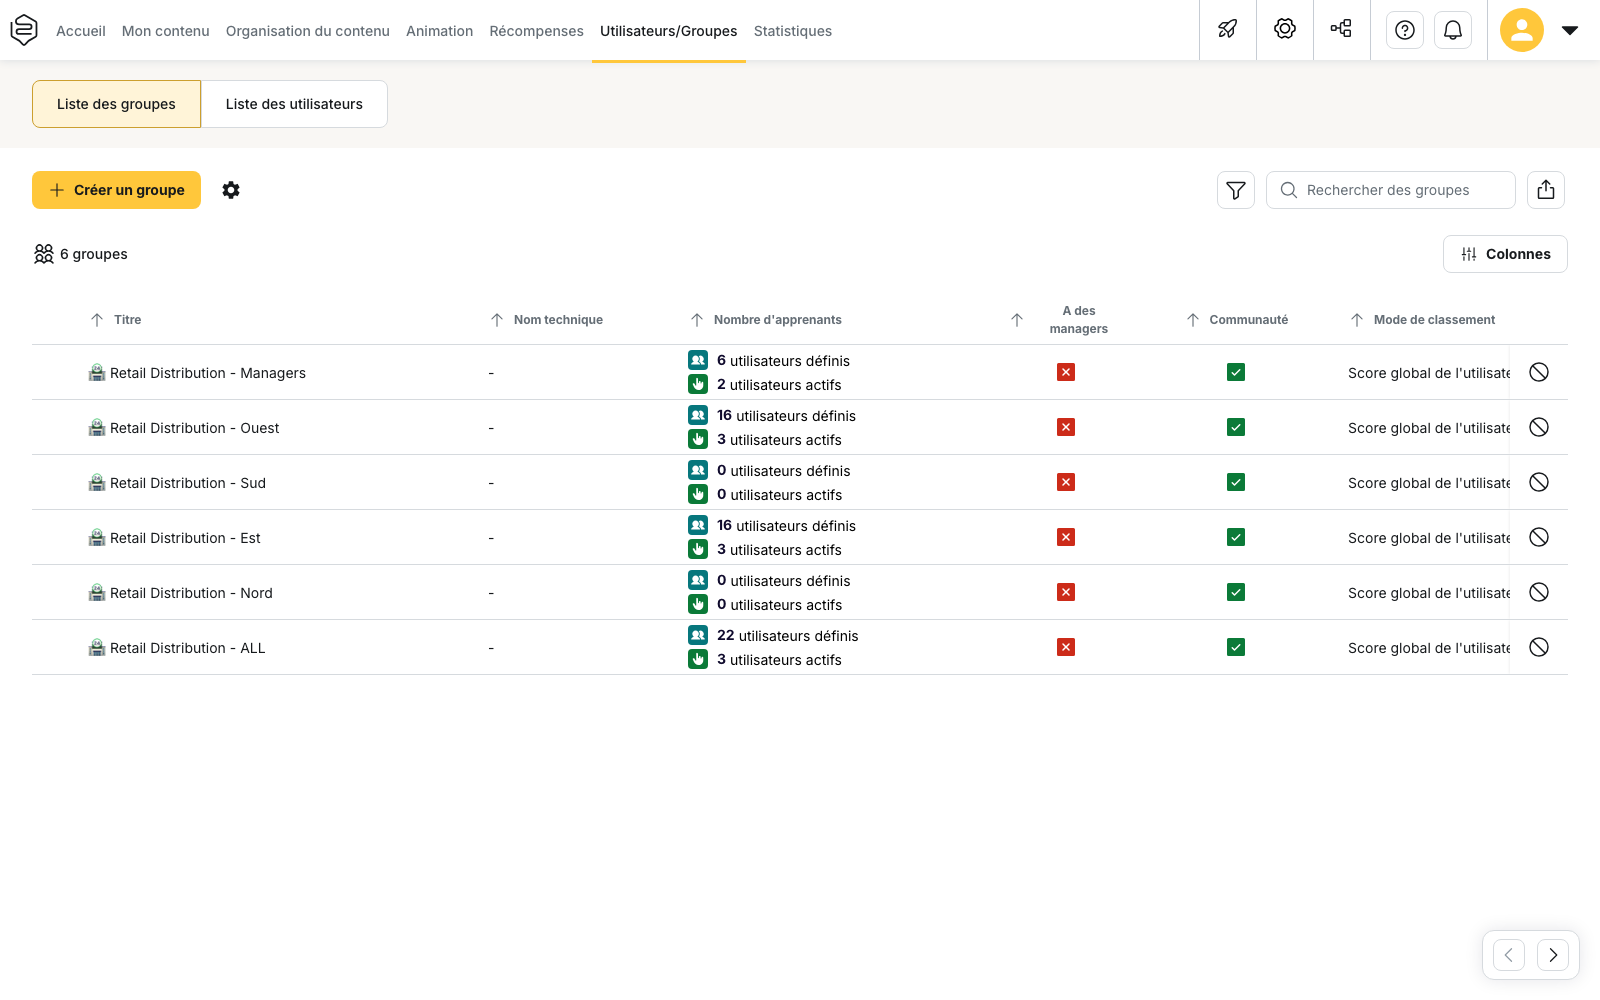Toggle Communauté checkbox for Managers group
The image size is (1600, 1000).
coord(1236,372)
